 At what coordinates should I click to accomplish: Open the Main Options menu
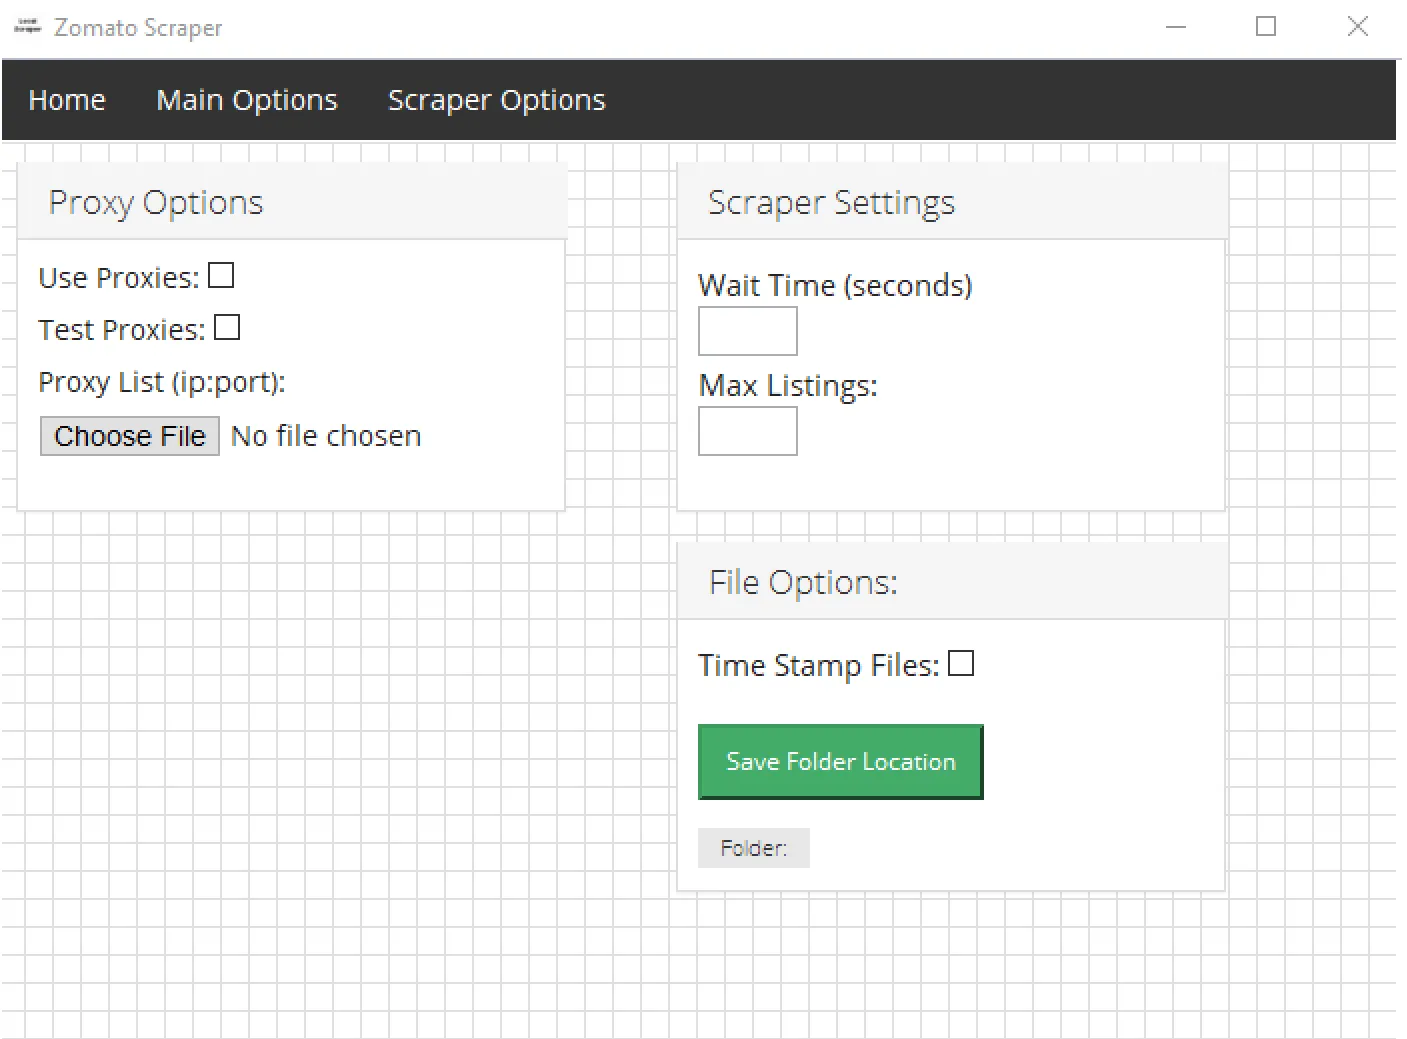[x=247, y=100]
